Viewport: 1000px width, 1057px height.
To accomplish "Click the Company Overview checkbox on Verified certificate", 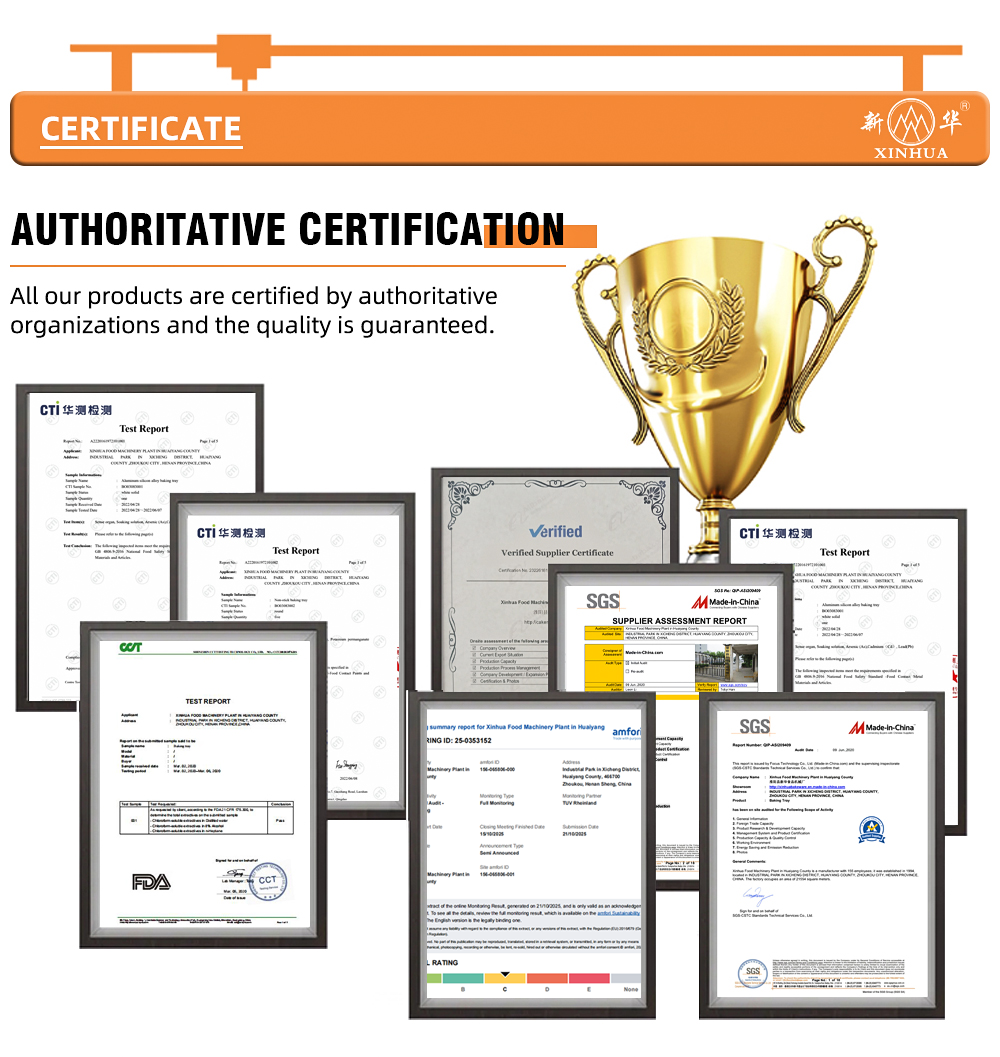I will (474, 648).
